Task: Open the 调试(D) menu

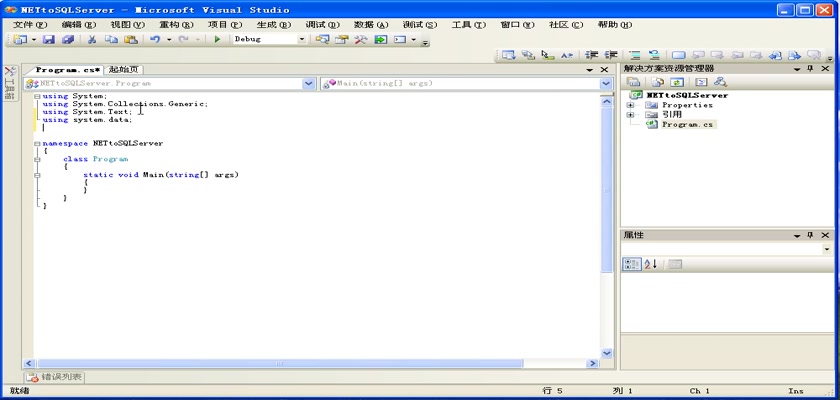Action: coord(322,25)
